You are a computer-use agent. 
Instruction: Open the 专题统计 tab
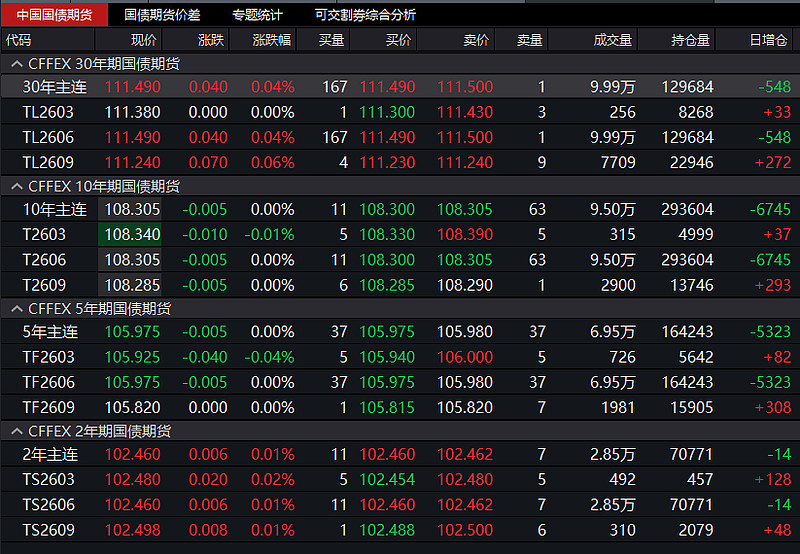(x=257, y=15)
